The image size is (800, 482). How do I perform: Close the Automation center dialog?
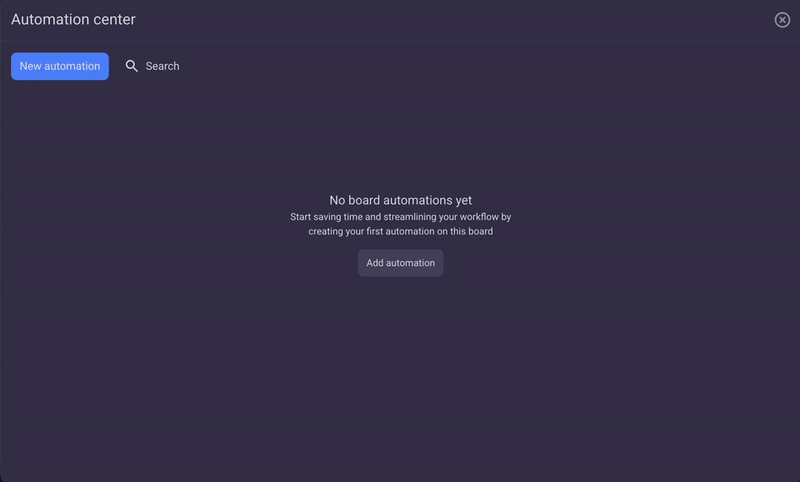pos(782,20)
